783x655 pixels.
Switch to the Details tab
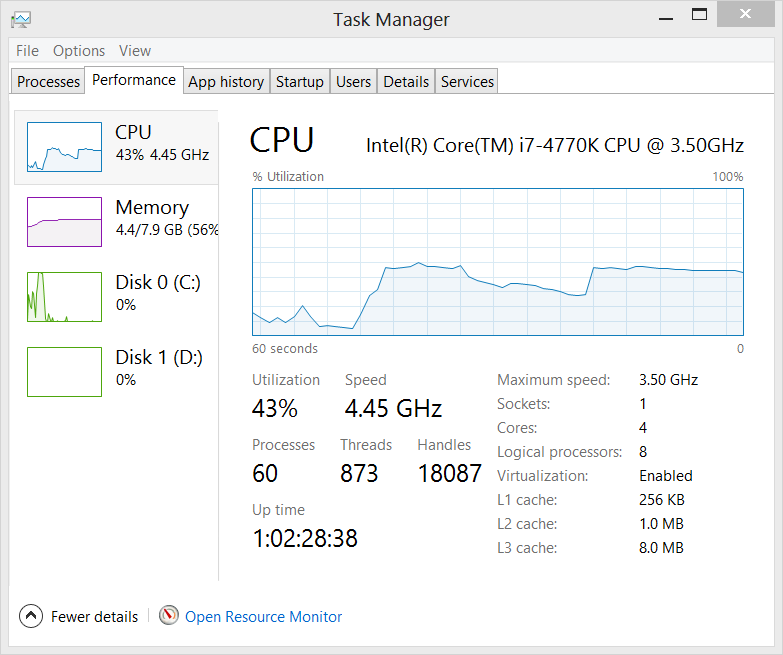pos(406,81)
